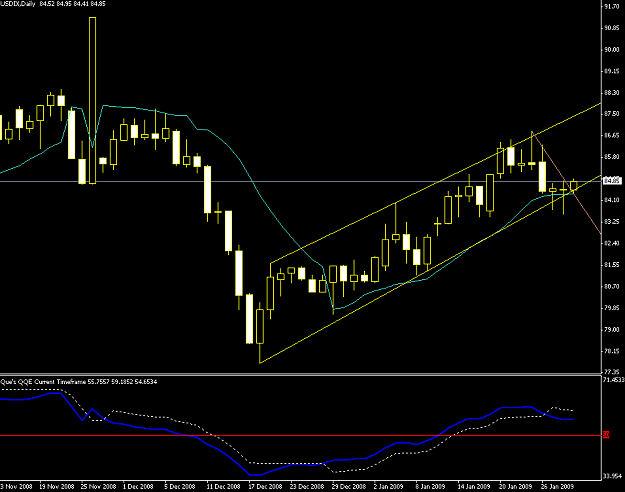Select the 88.30 price axis label
Viewport: 625px width, 492px height.
612,92
